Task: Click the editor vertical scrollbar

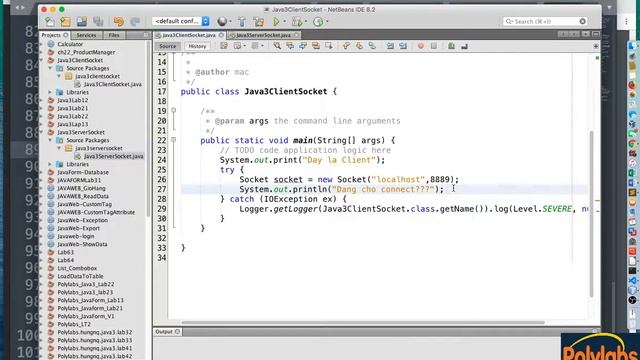Action: tap(591, 214)
